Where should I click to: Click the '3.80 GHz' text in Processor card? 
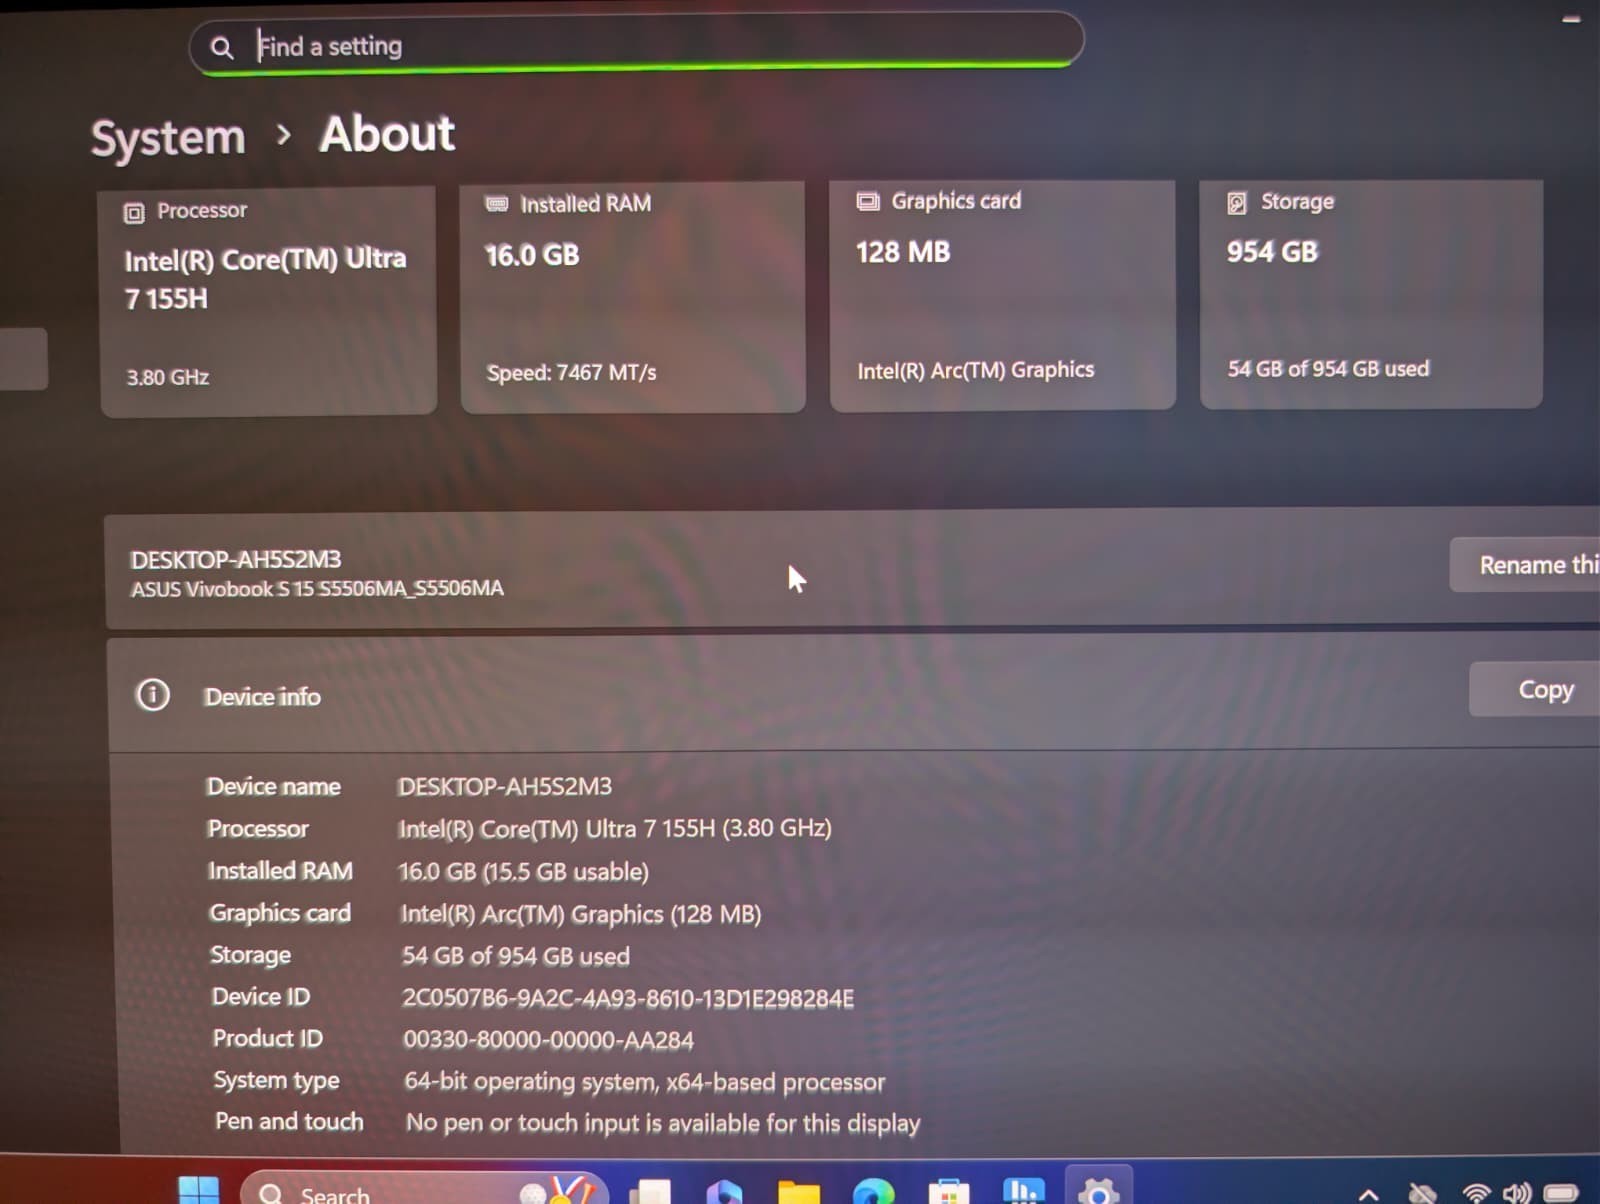[168, 377]
